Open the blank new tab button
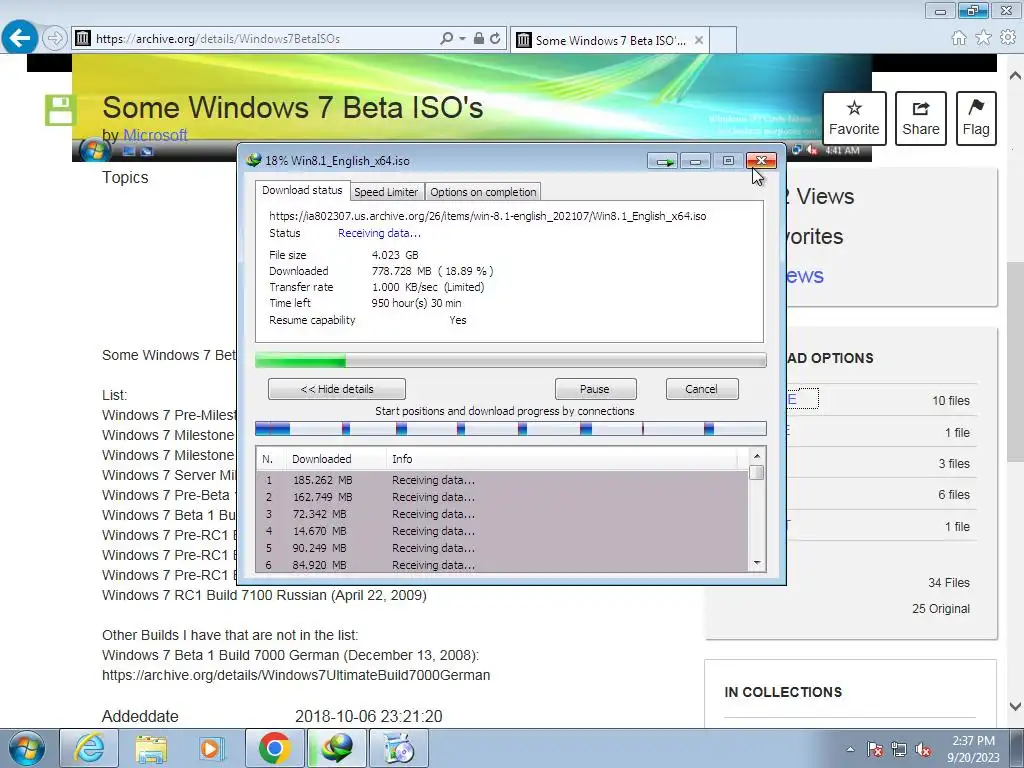 [x=723, y=40]
